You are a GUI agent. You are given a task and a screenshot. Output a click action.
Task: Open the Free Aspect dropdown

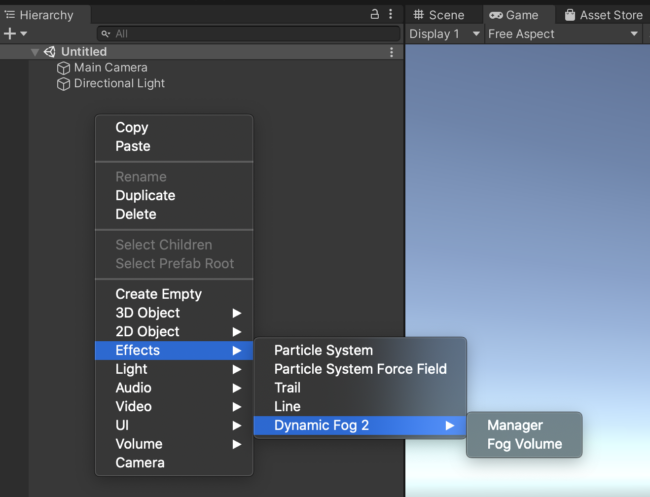click(x=563, y=34)
